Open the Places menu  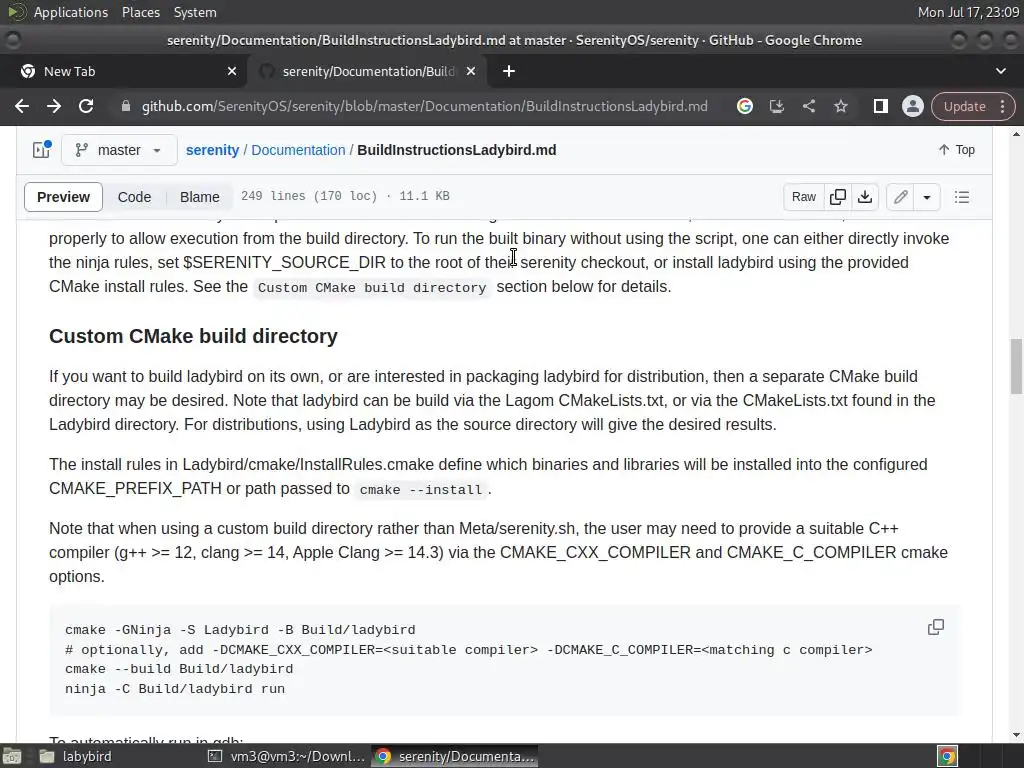[x=140, y=12]
